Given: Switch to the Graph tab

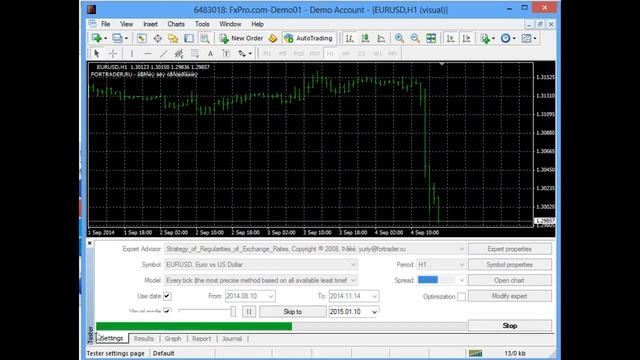Looking at the screenshot, I should 173,339.
